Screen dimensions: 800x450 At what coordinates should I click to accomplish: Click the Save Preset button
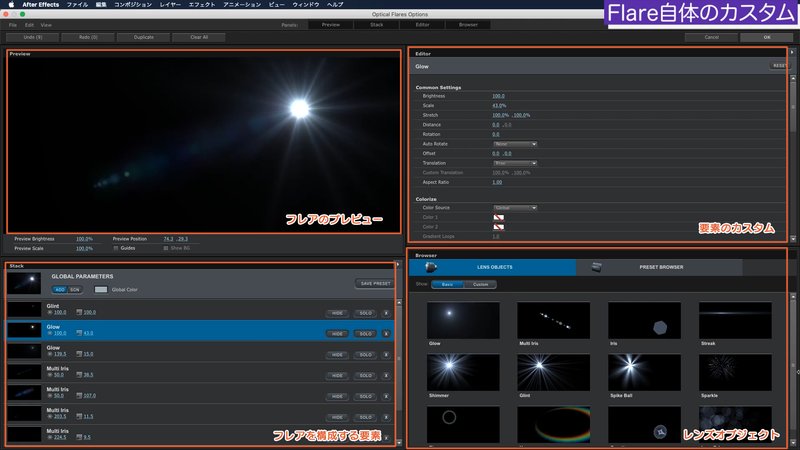375,284
